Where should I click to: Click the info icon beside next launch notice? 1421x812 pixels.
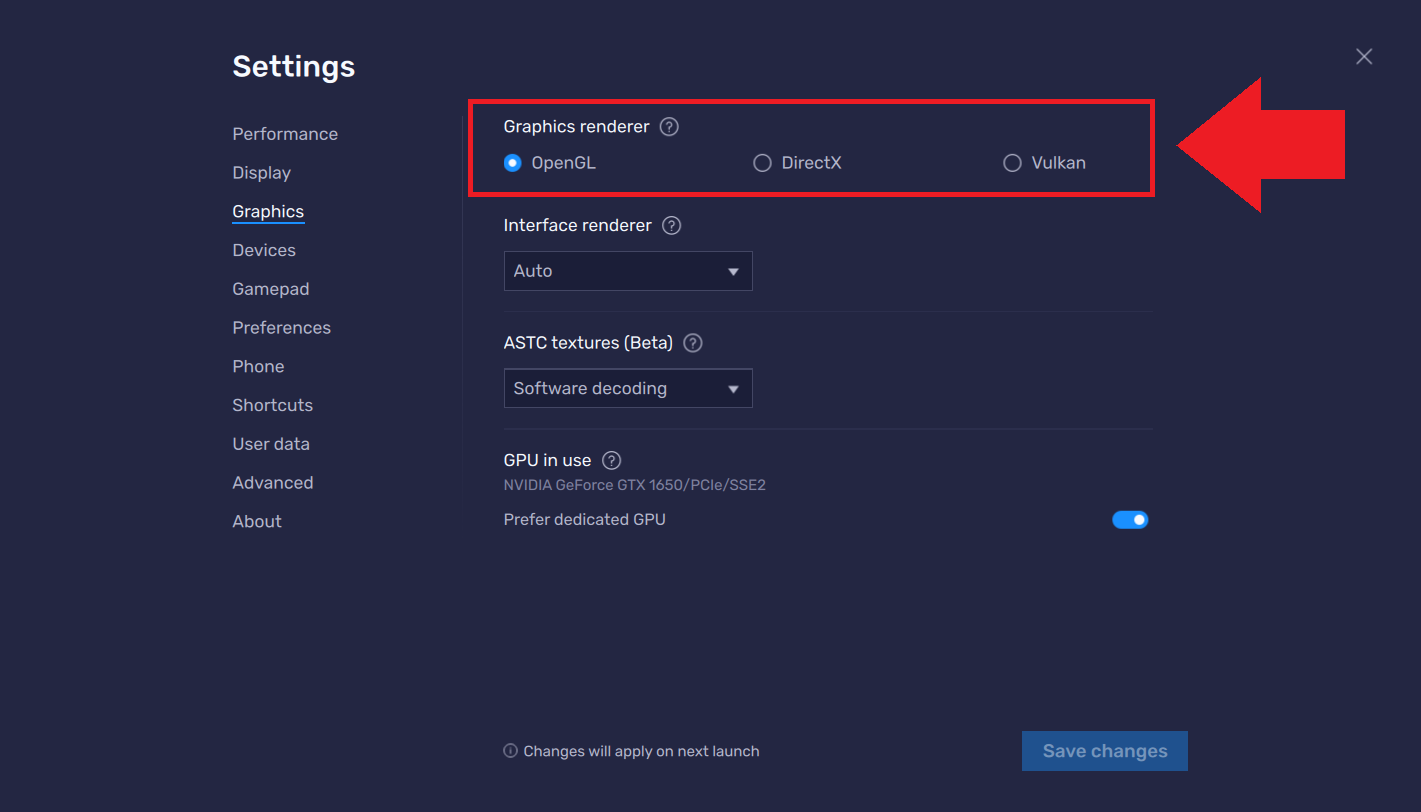click(509, 751)
